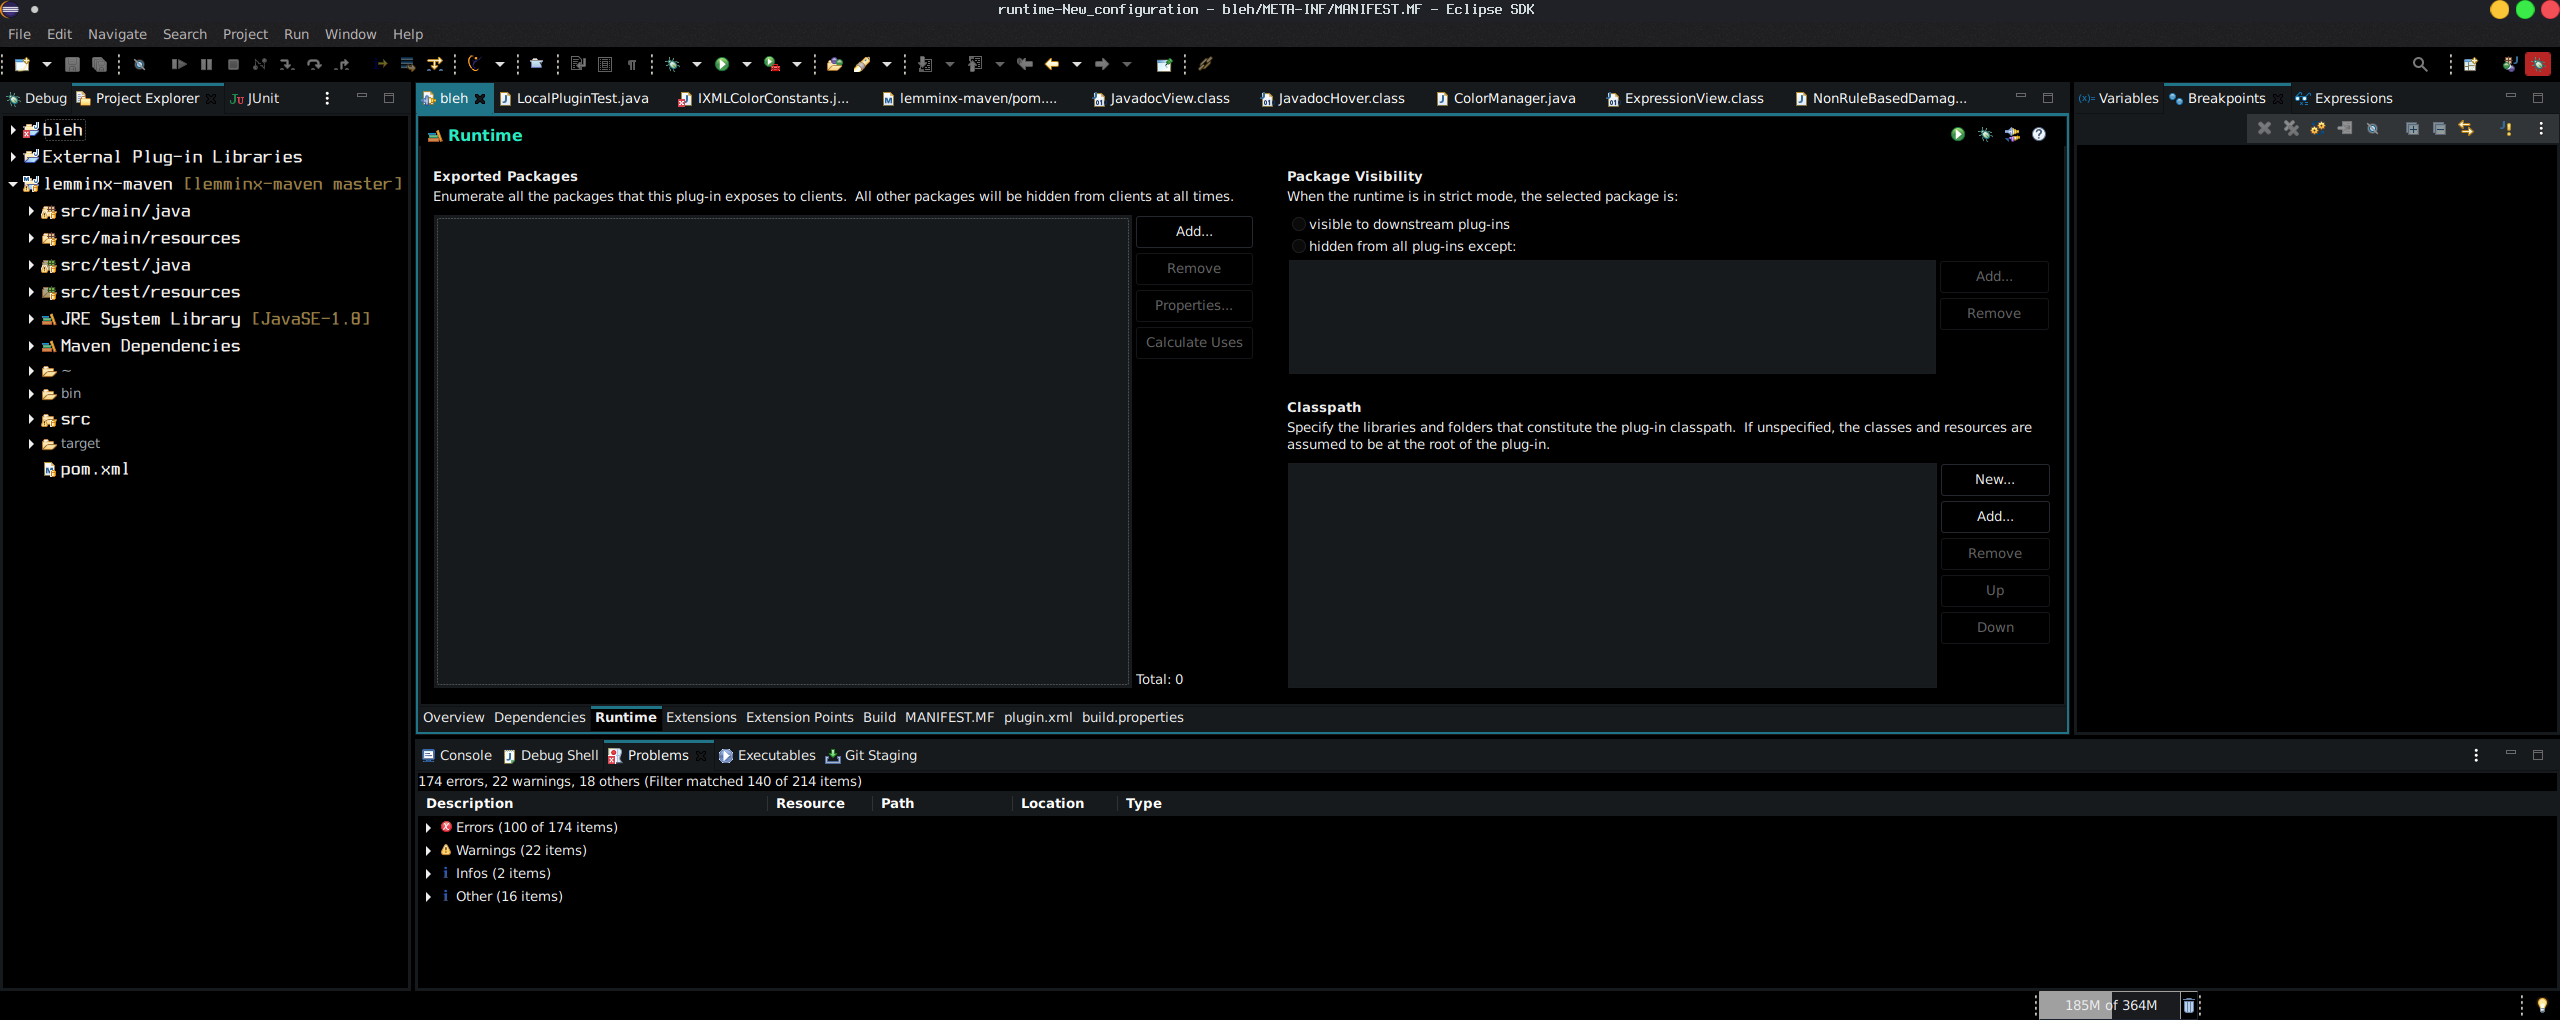2560x1020 pixels.
Task: Switch to the MANIFEST.MF source tab
Action: (949, 717)
